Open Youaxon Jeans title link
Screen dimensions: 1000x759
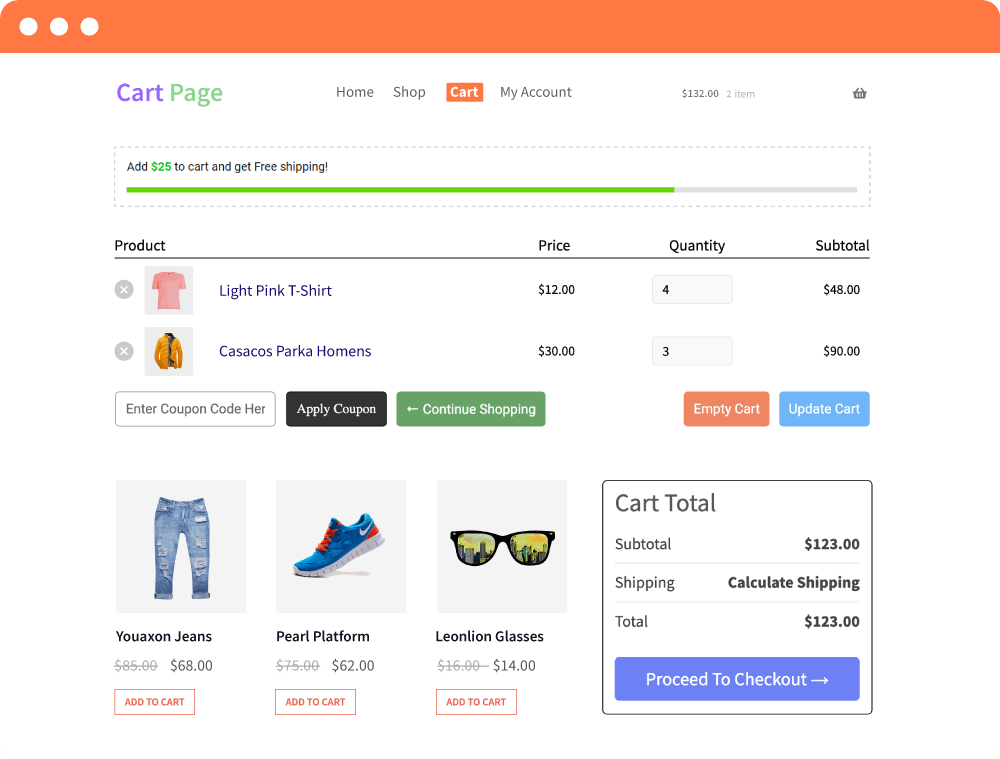(x=164, y=636)
